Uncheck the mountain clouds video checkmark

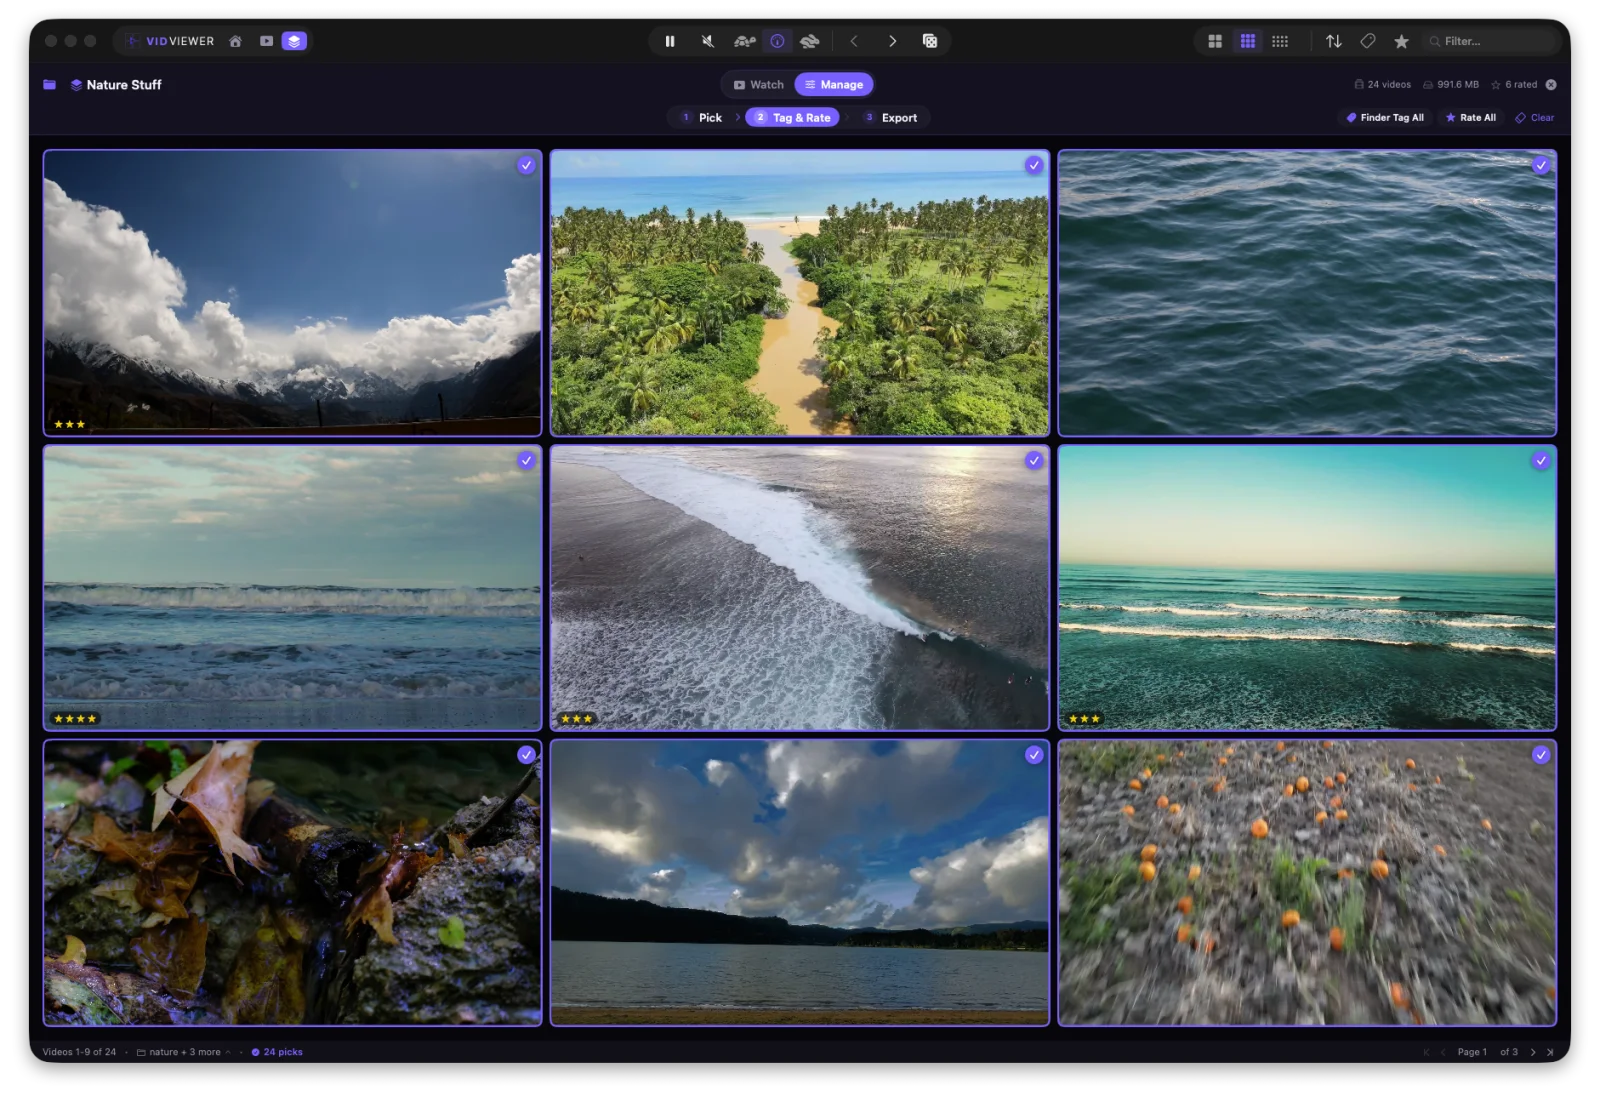526,166
